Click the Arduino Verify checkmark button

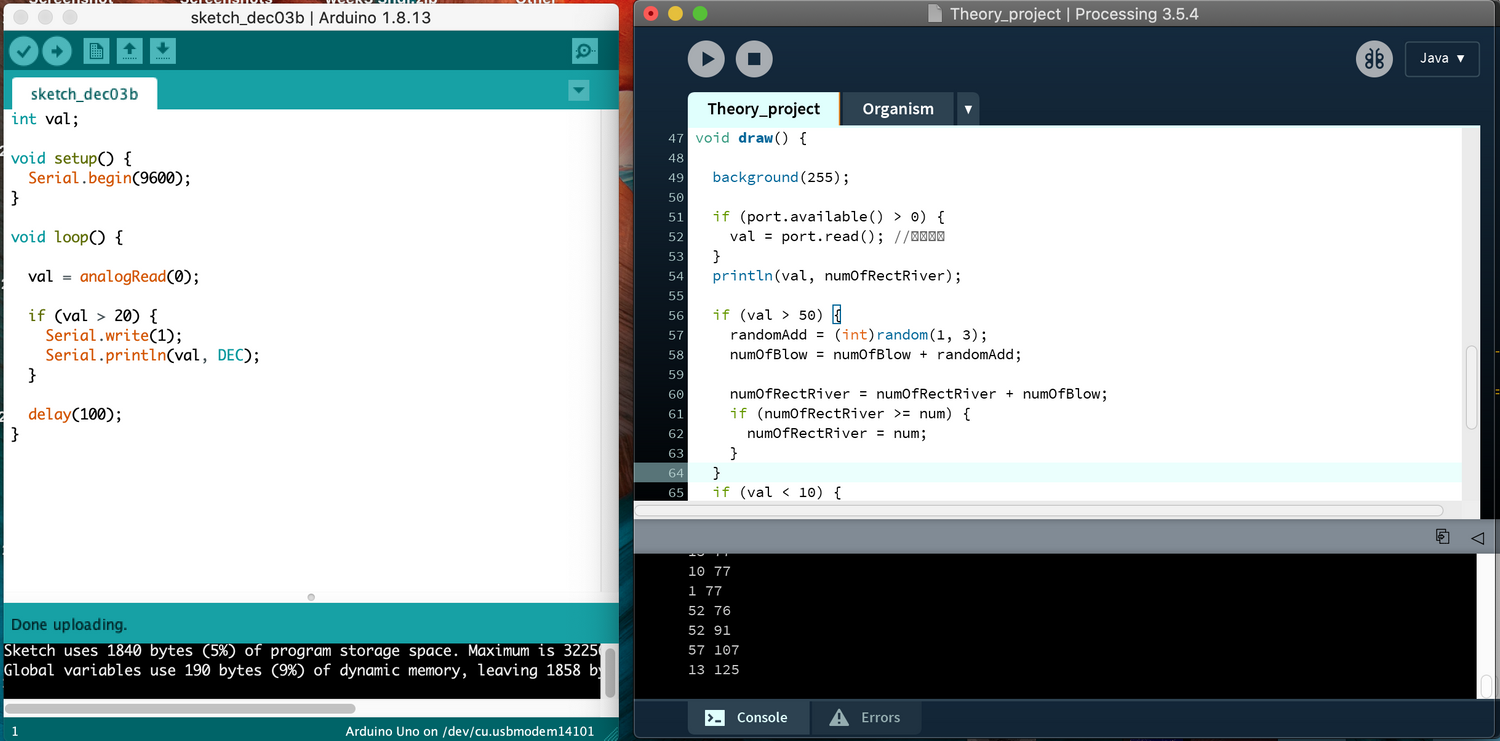pos(24,51)
